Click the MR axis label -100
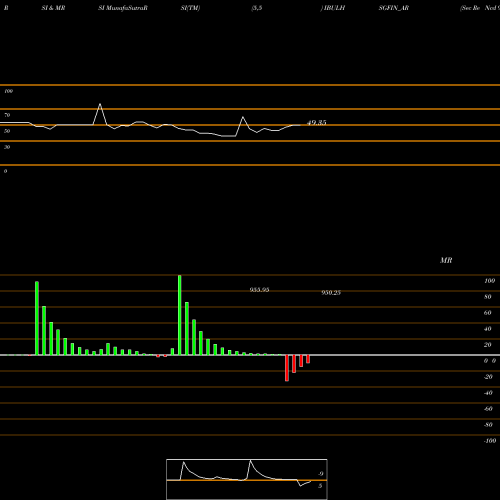The width and height of the screenshot is (500, 500). pyautogui.click(x=490, y=441)
